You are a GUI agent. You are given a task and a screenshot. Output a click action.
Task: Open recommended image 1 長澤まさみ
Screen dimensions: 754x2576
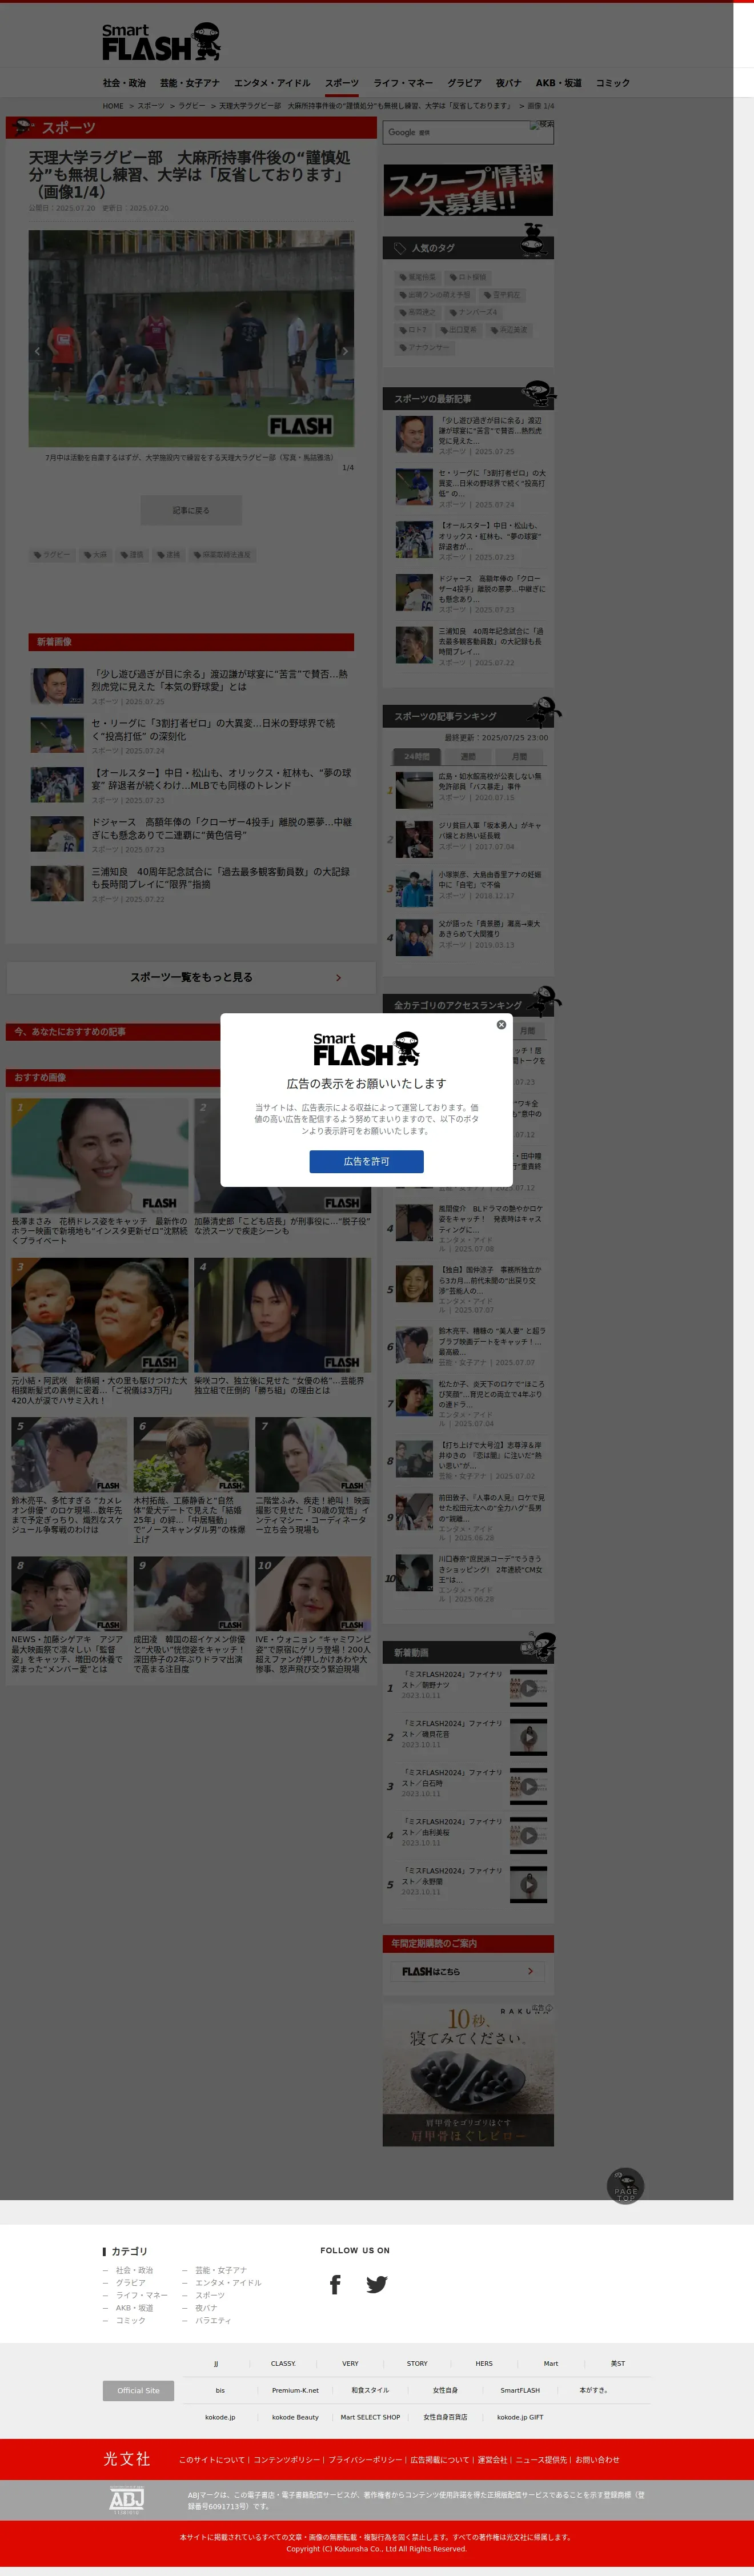(x=100, y=1157)
